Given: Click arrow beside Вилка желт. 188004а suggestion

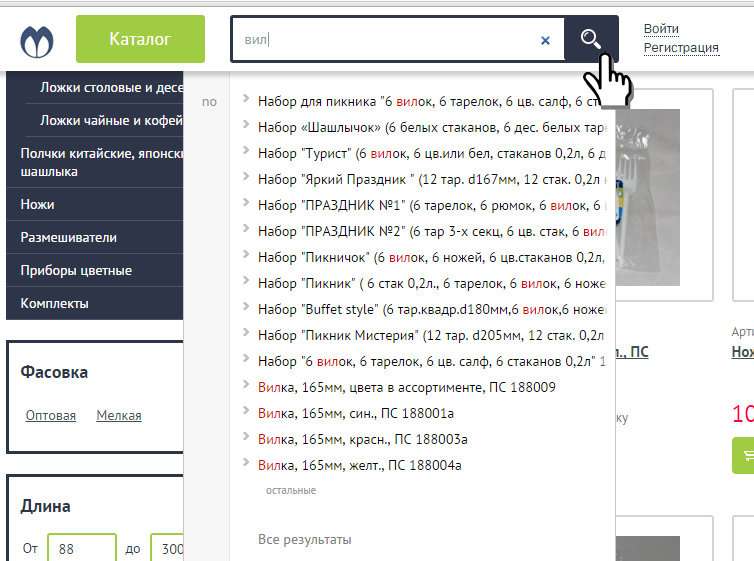Looking at the screenshot, I should 246,462.
